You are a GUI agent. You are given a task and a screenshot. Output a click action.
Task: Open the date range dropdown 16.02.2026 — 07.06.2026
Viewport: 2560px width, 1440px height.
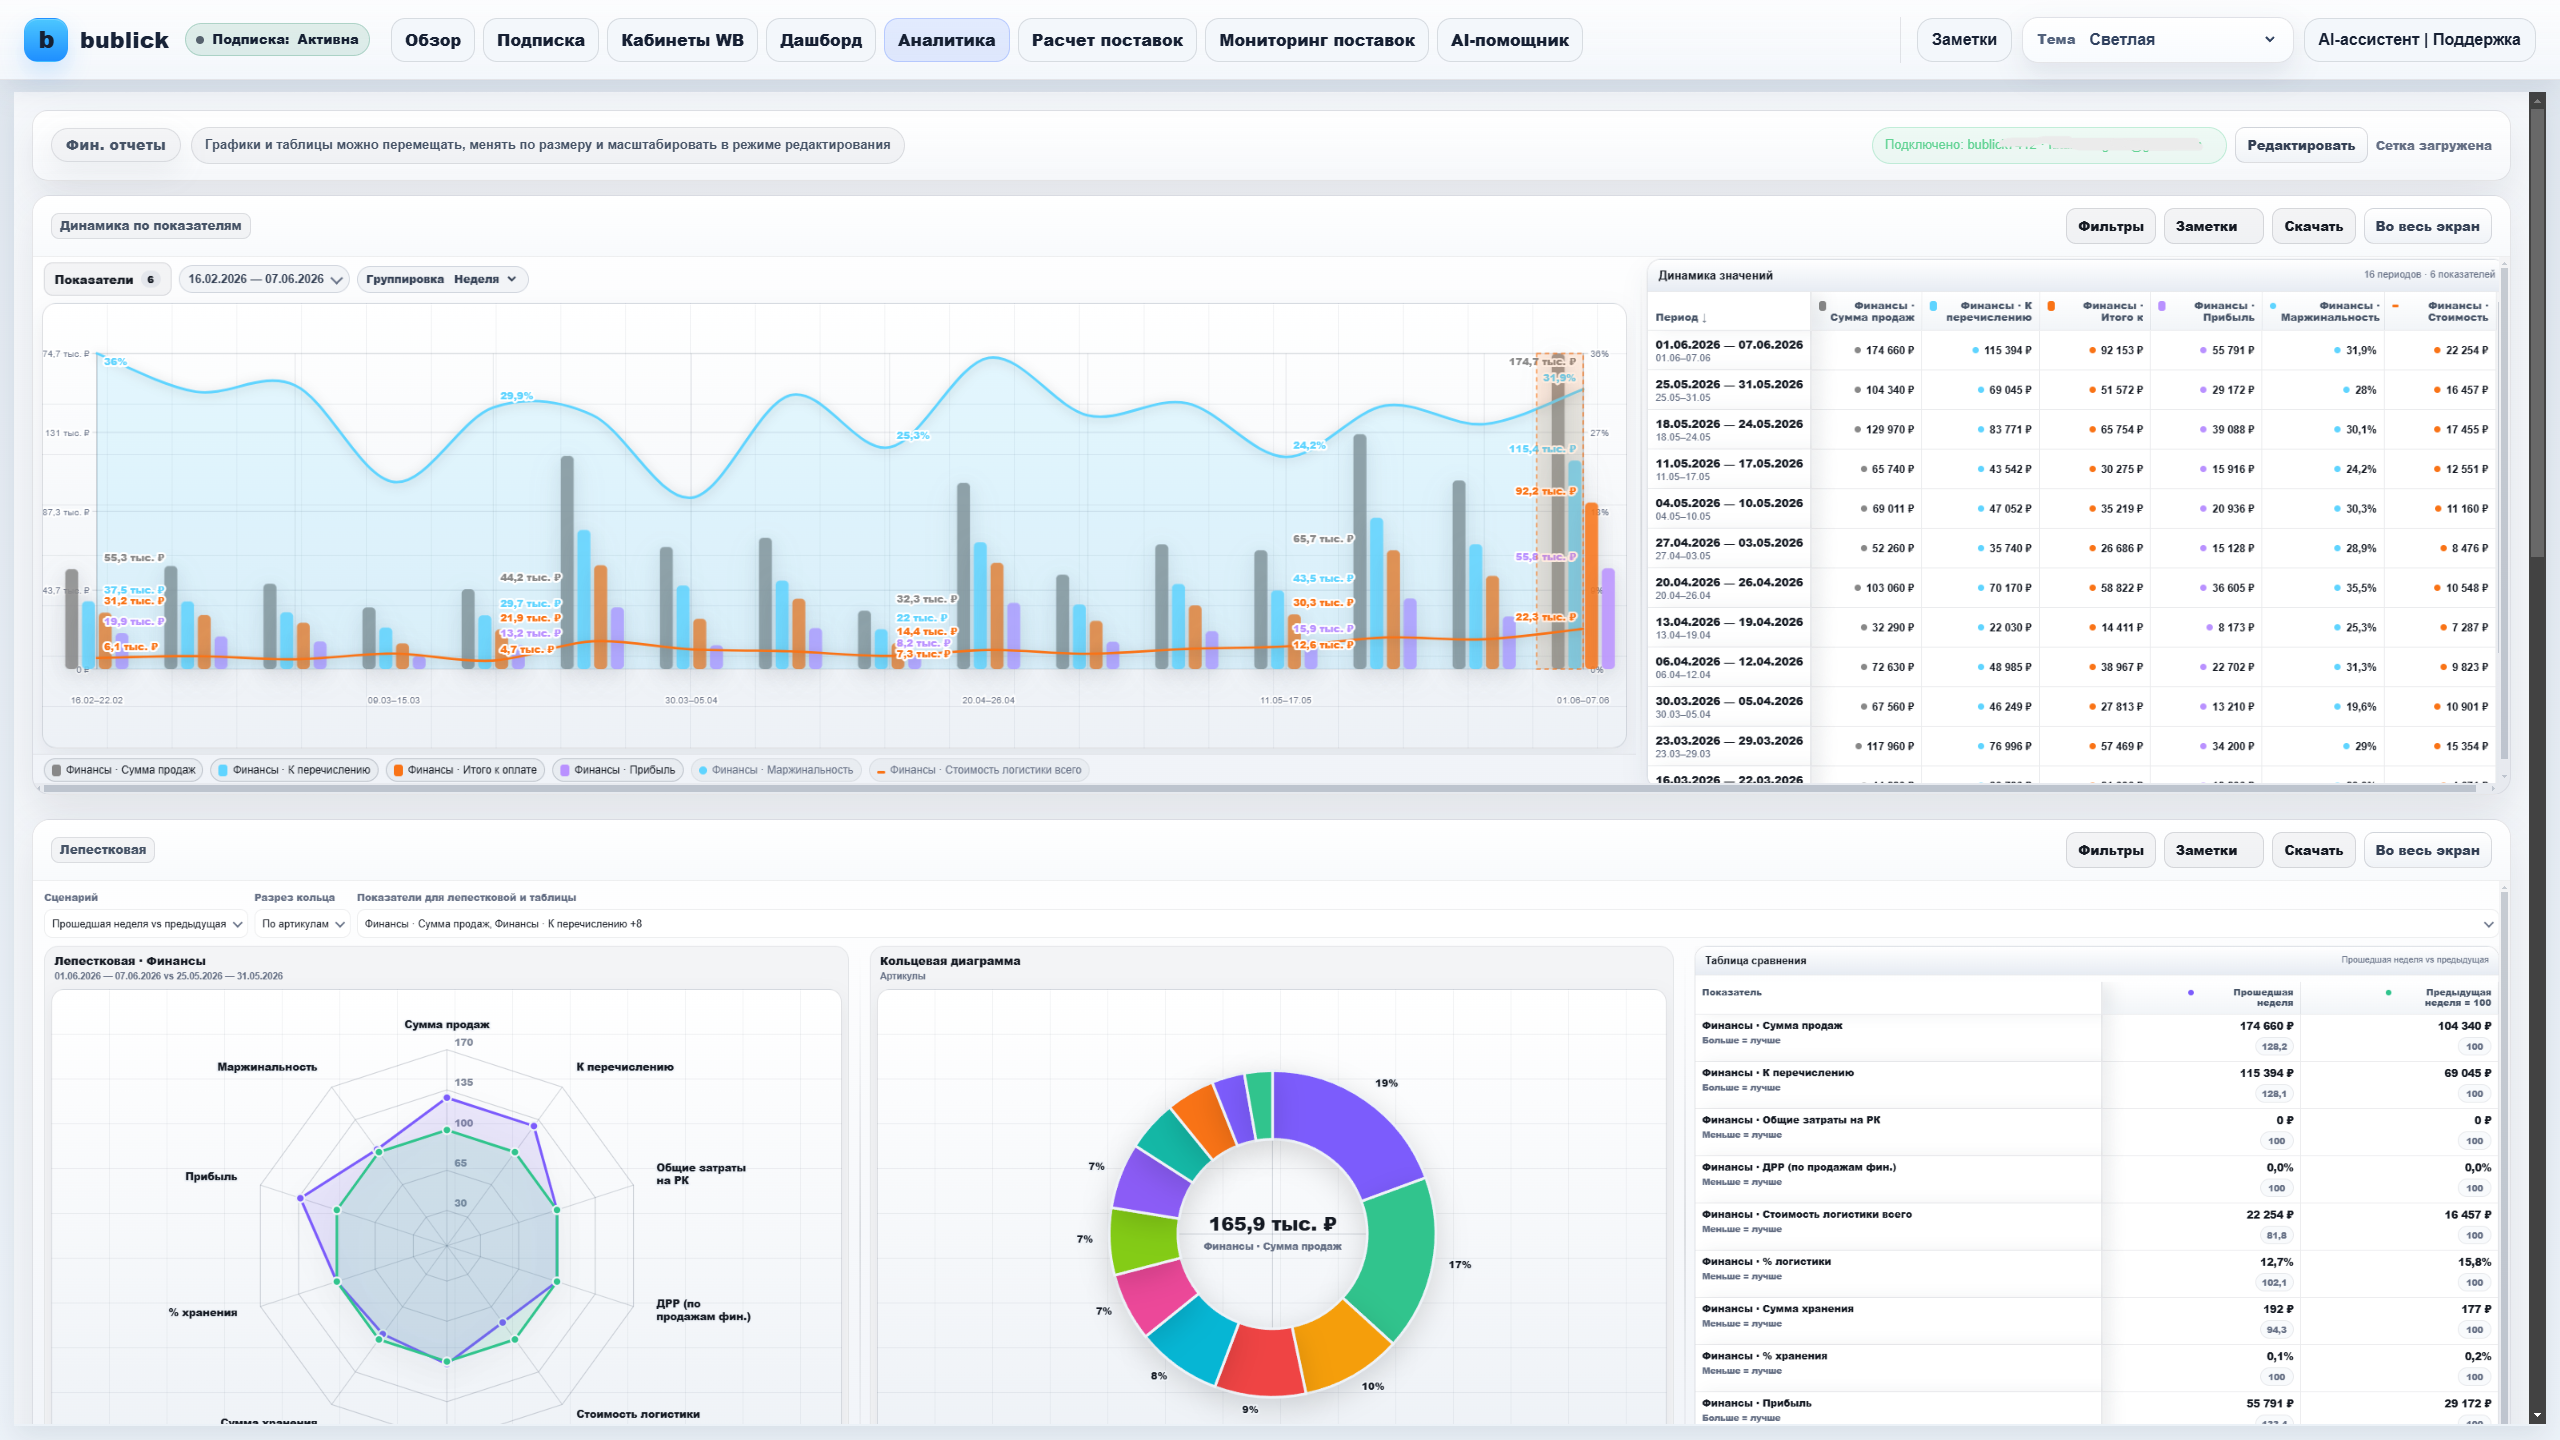coord(264,279)
